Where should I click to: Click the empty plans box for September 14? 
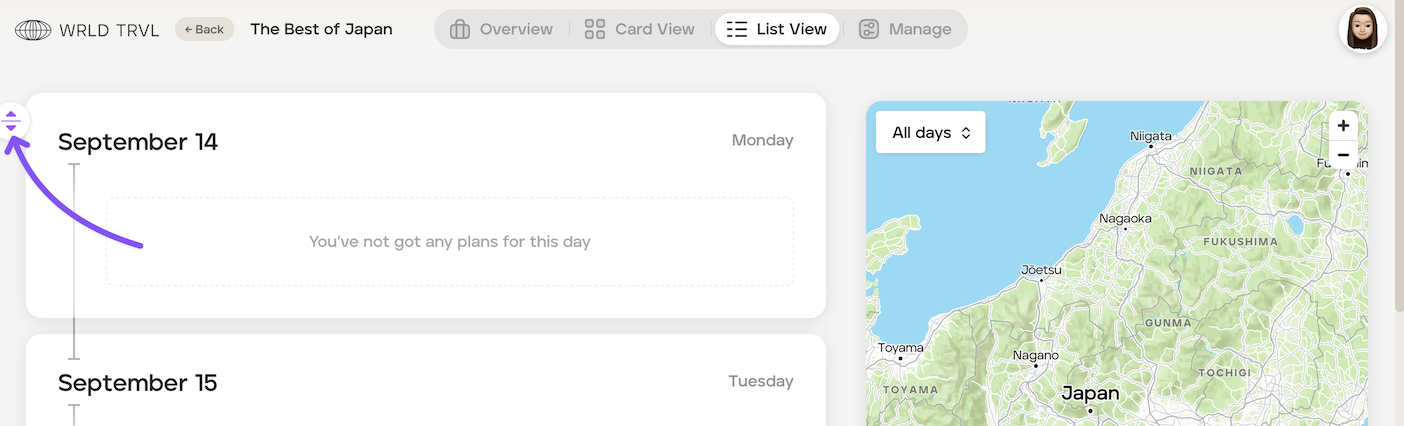450,241
